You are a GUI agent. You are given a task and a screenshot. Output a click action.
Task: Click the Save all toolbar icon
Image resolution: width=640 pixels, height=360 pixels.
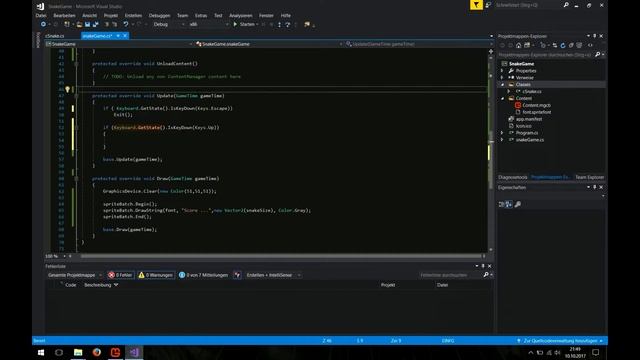click(x=96, y=24)
